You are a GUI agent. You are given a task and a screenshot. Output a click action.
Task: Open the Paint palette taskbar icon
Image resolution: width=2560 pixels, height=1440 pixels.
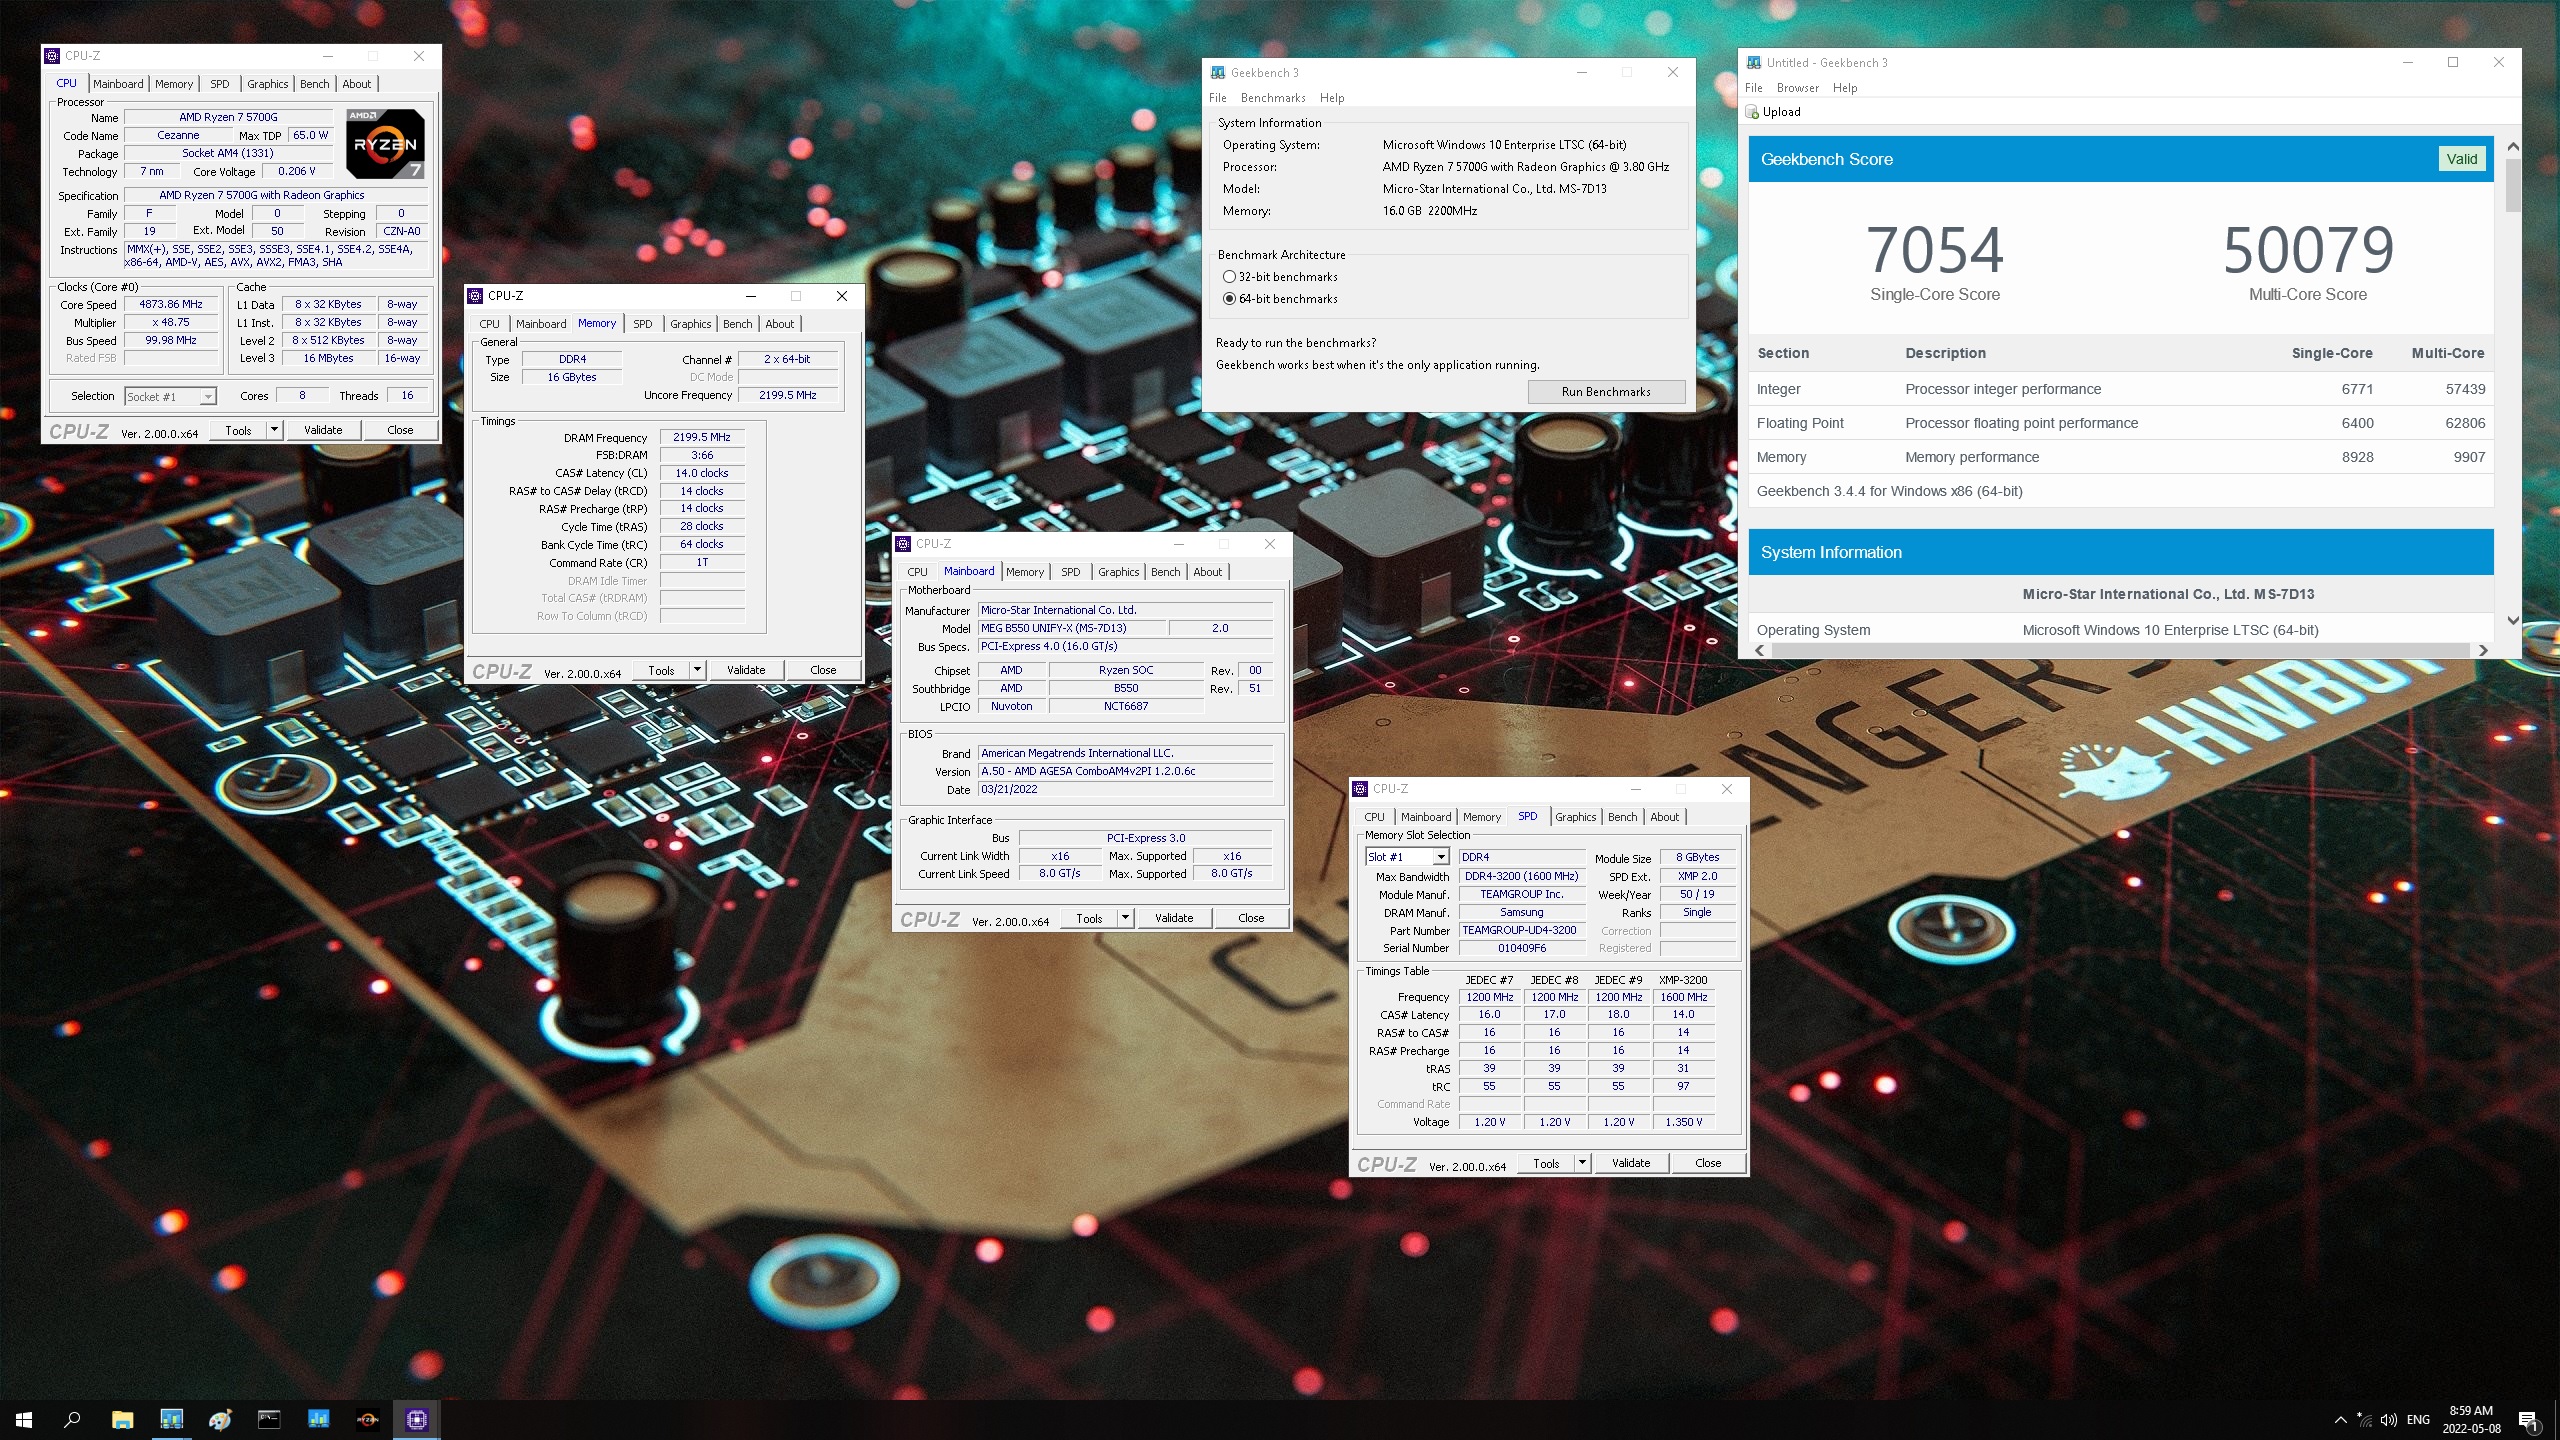click(220, 1419)
